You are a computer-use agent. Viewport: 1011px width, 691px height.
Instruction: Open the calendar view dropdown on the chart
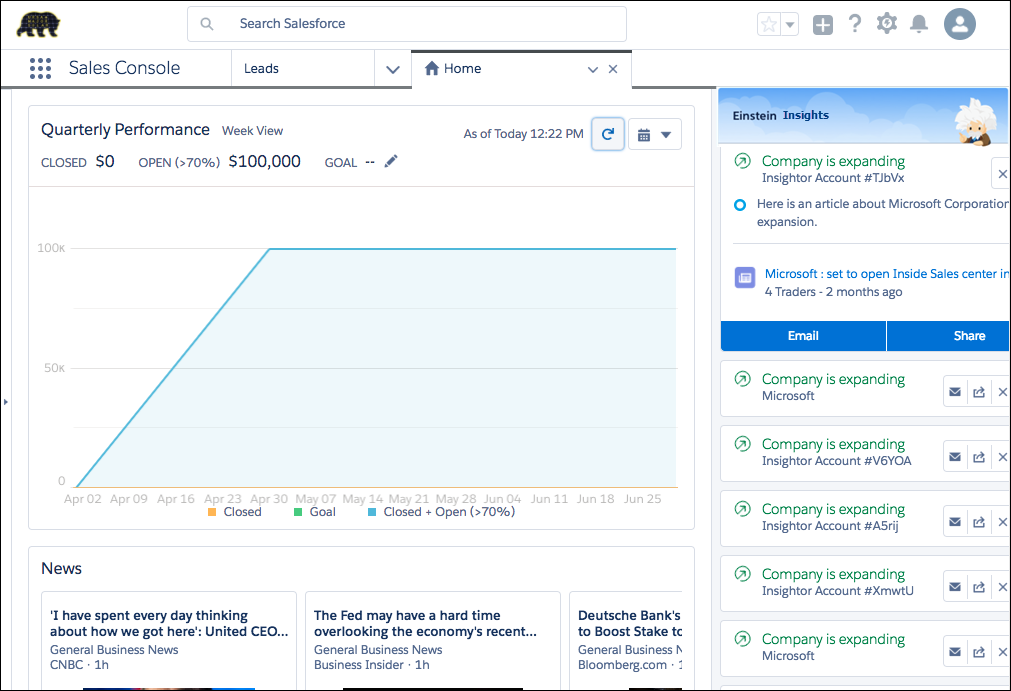pos(654,135)
